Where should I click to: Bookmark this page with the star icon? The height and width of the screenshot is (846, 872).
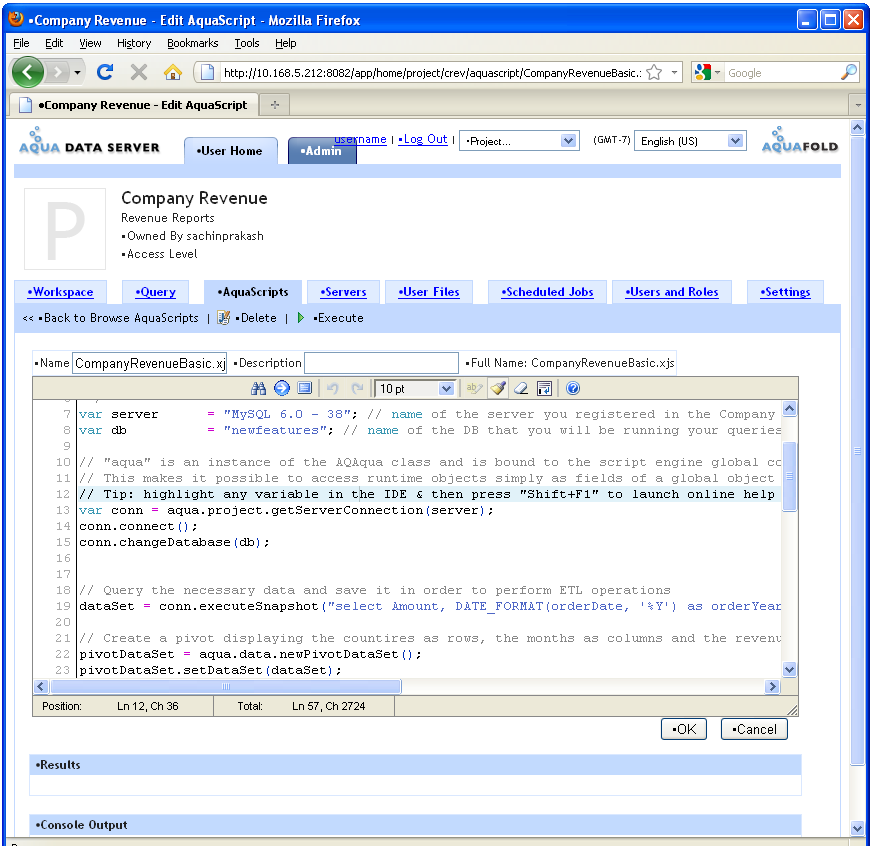coord(655,72)
